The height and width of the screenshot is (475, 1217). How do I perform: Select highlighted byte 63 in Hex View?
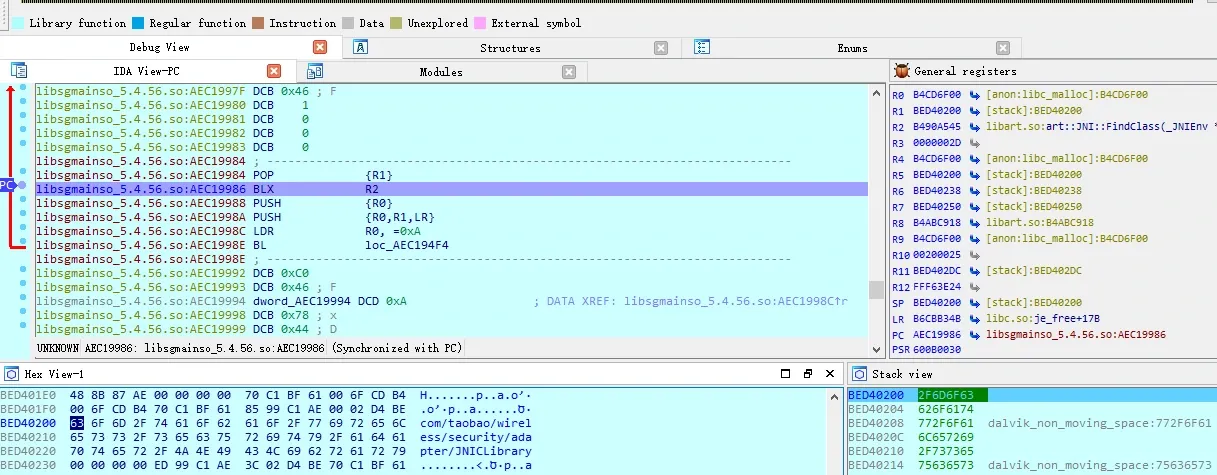pyautogui.click(x=76, y=423)
